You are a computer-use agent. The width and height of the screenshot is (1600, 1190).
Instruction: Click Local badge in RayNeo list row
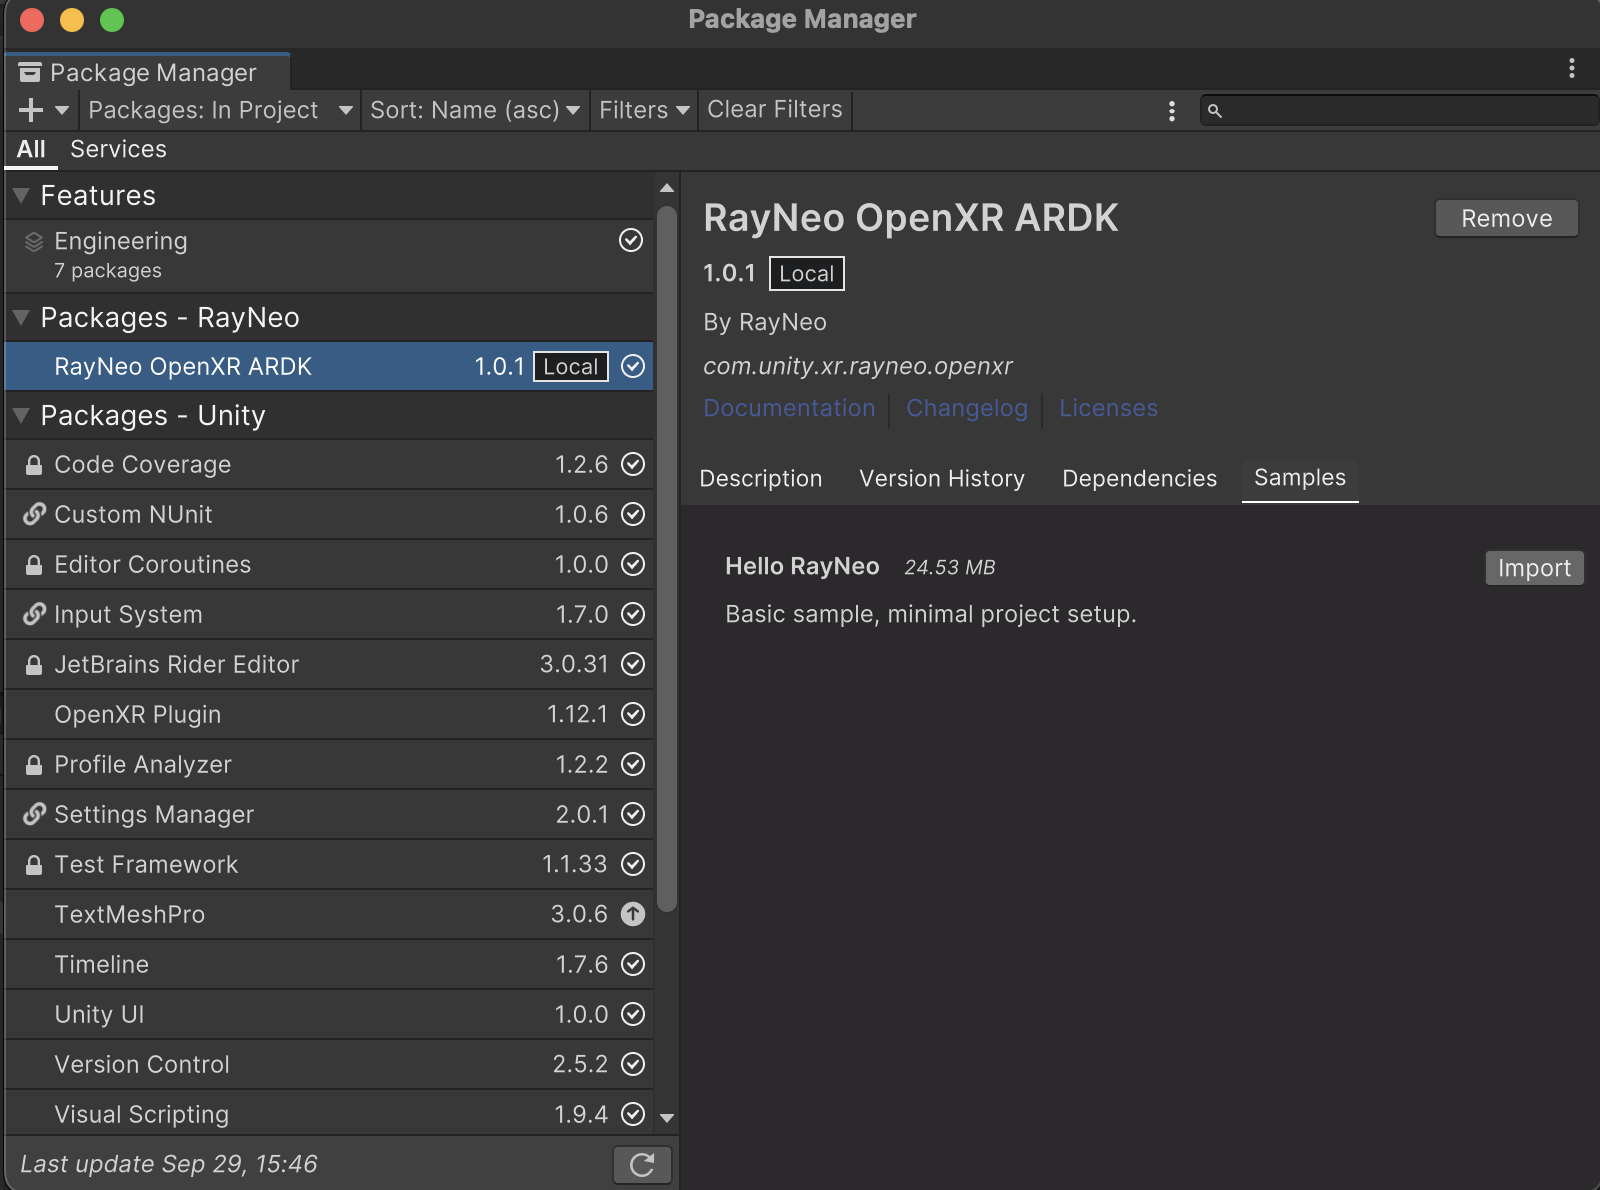coord(571,367)
